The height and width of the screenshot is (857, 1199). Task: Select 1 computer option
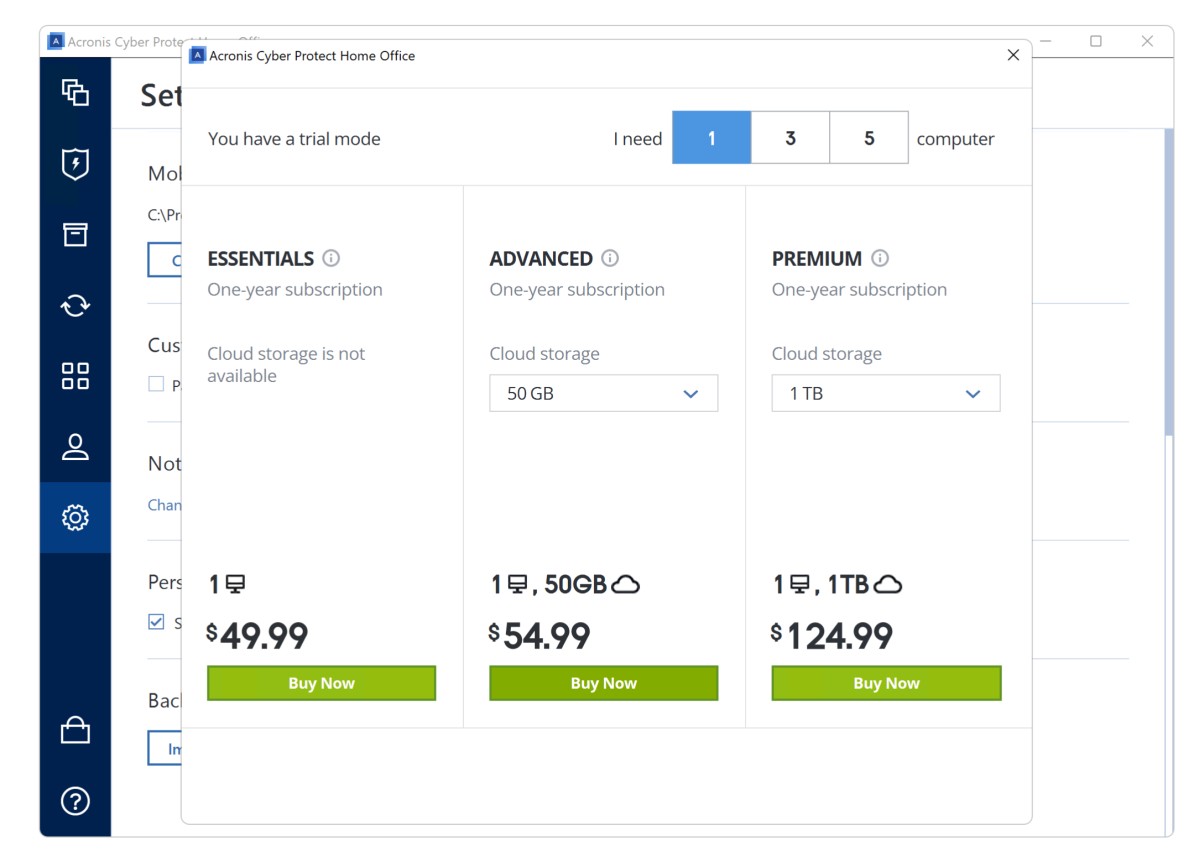pyautogui.click(x=711, y=138)
